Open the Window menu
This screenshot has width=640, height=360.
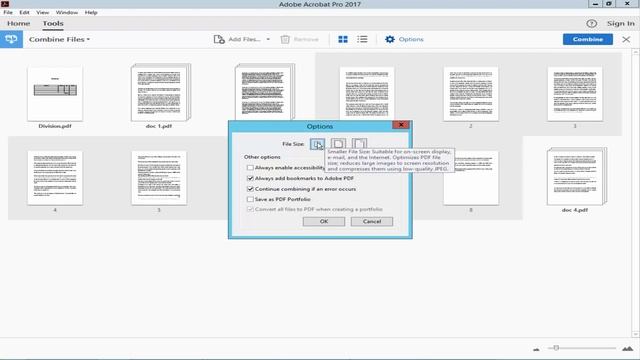point(67,13)
